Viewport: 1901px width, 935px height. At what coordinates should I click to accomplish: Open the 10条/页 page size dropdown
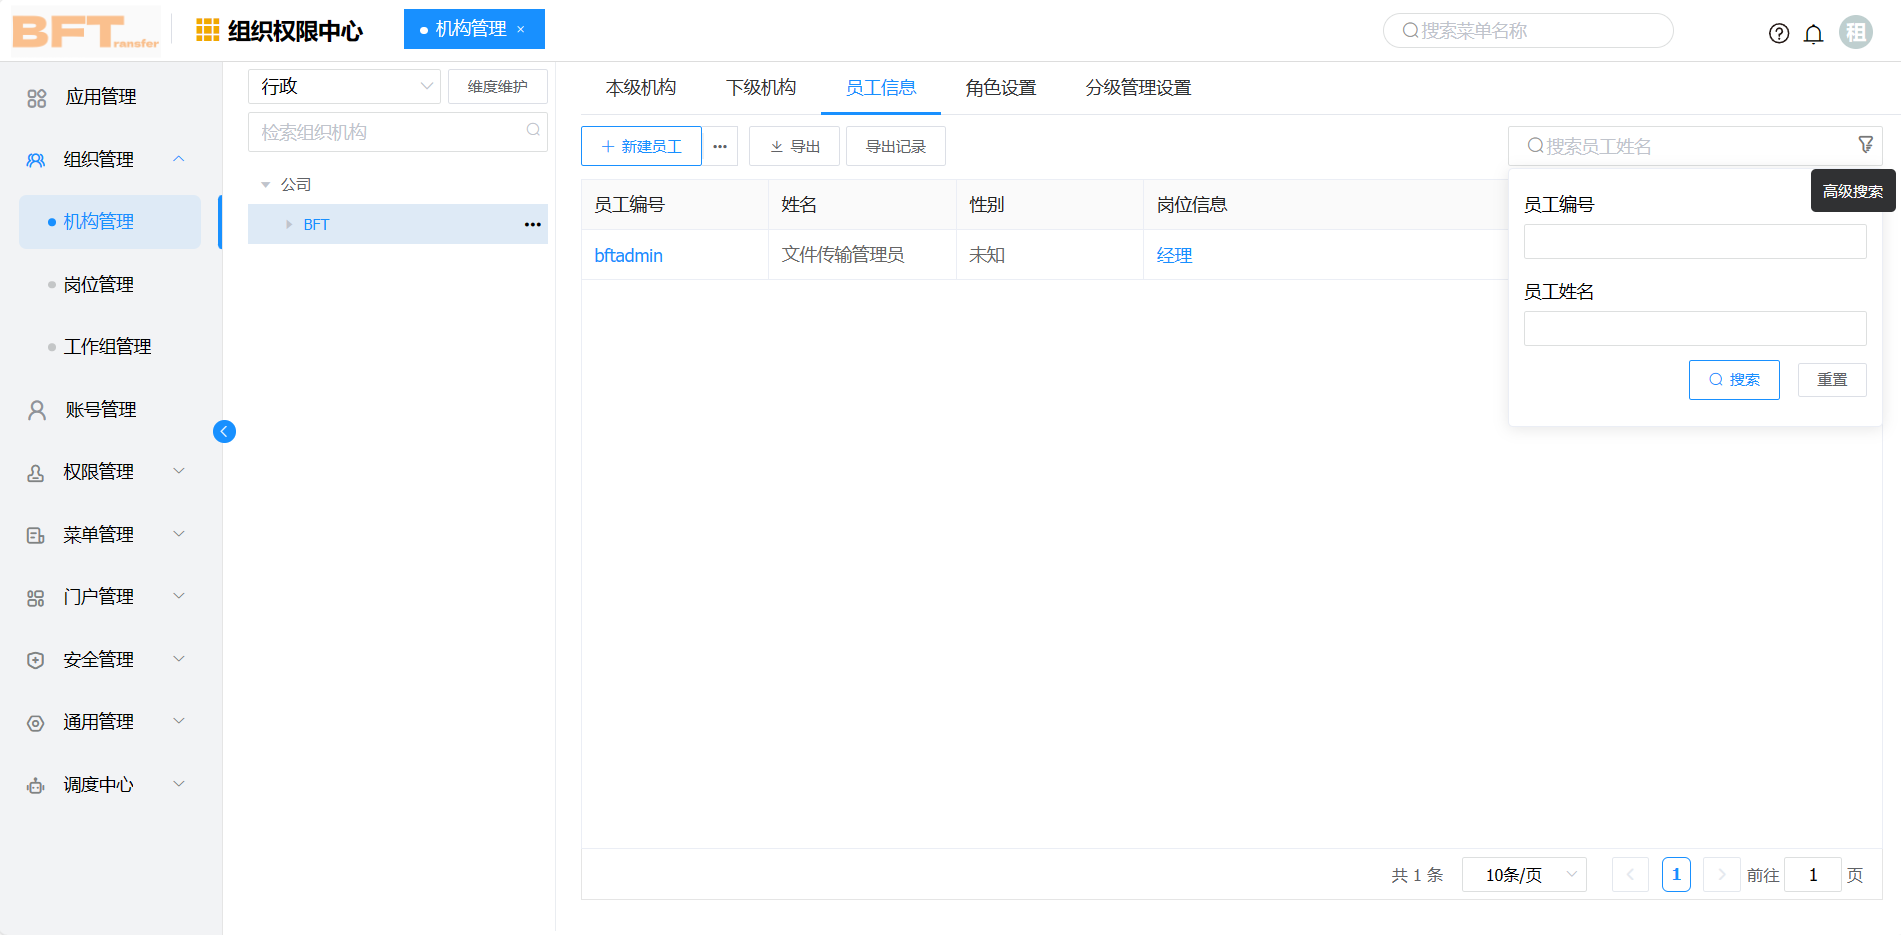(1524, 875)
